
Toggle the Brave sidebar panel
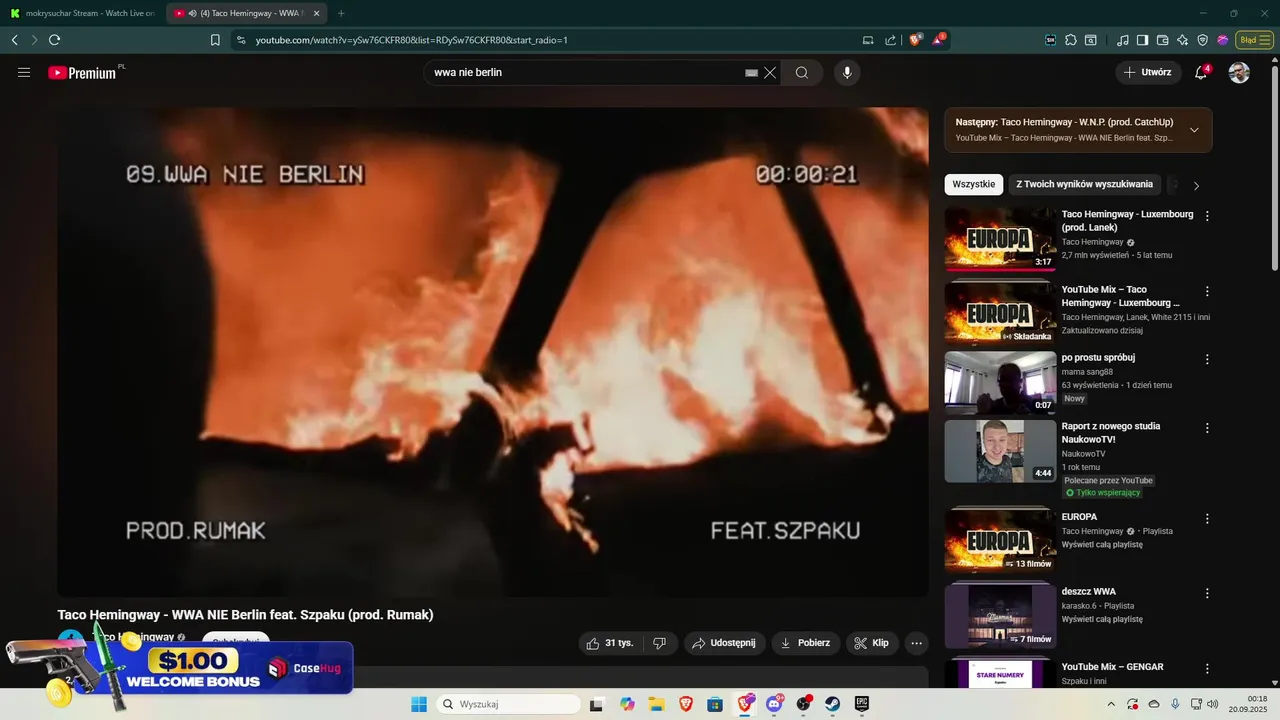tap(1142, 40)
